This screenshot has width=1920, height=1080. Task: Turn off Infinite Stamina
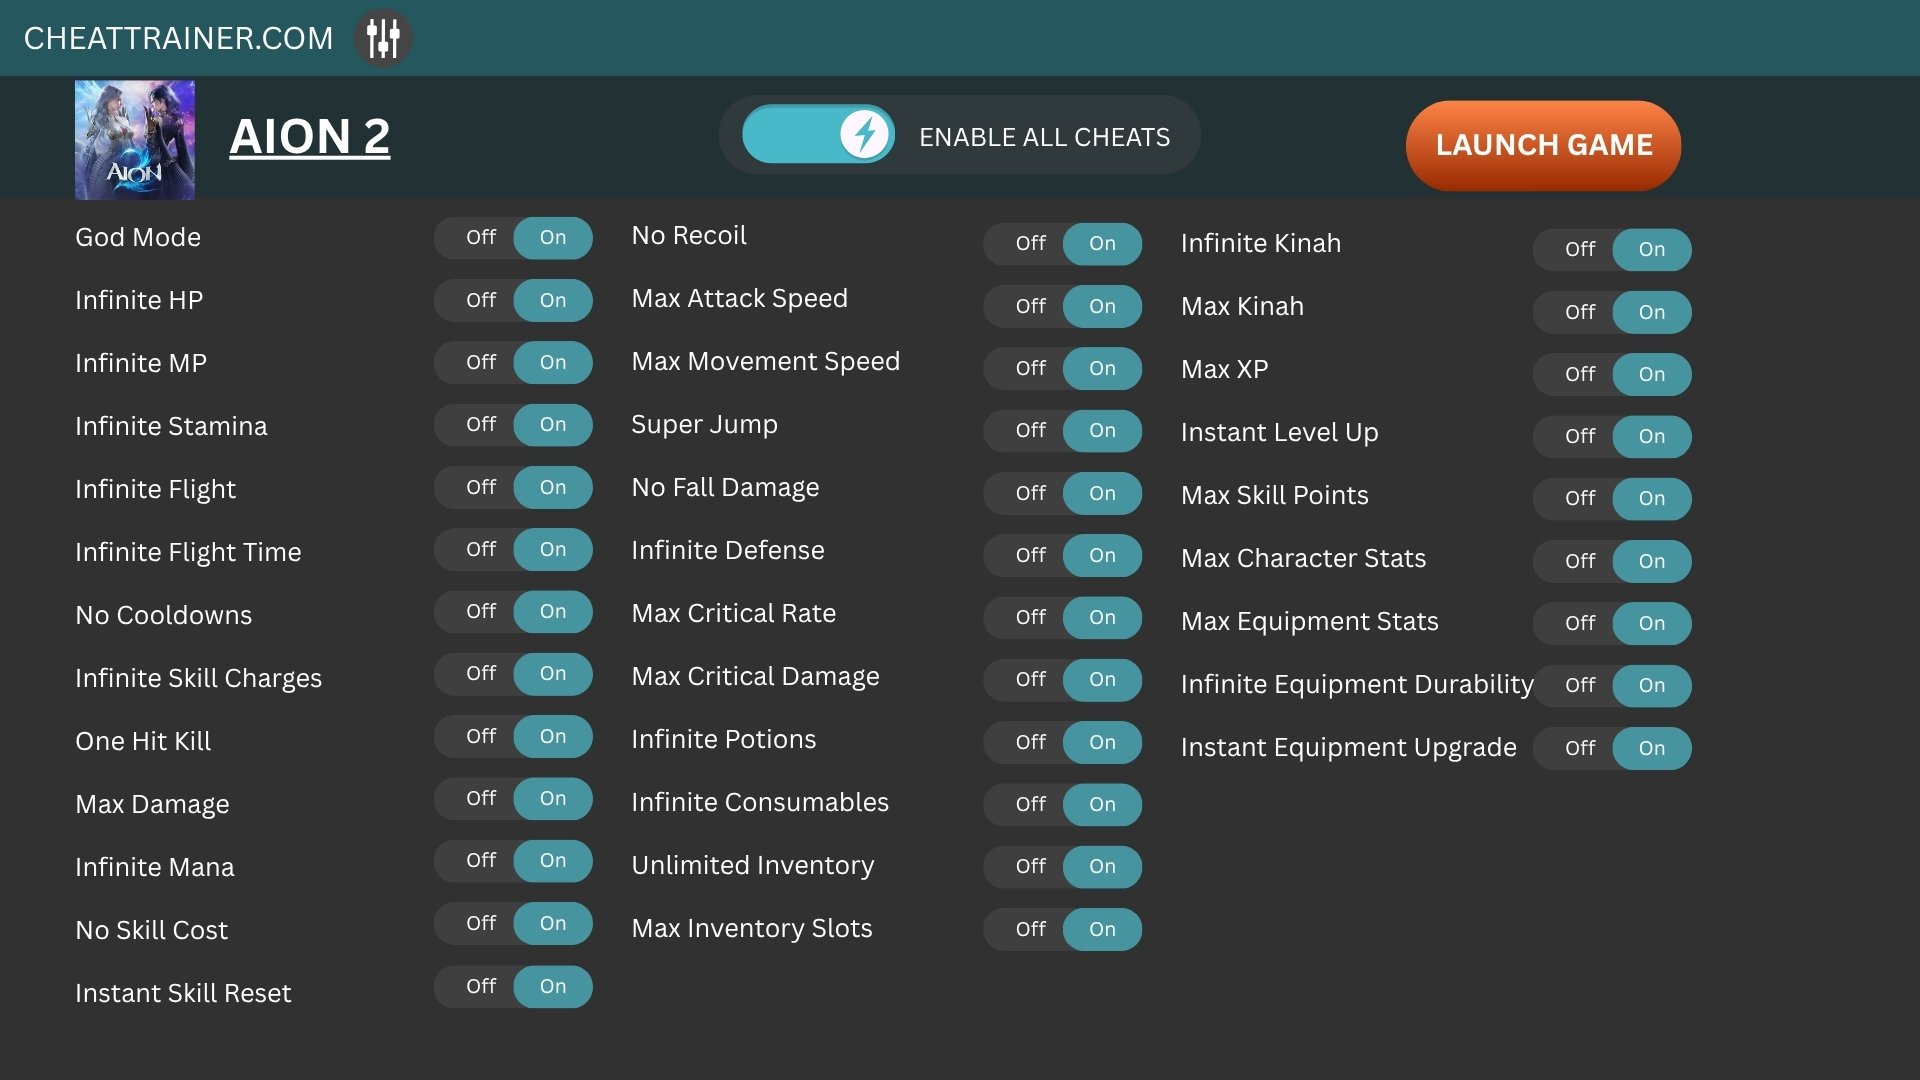481,424
